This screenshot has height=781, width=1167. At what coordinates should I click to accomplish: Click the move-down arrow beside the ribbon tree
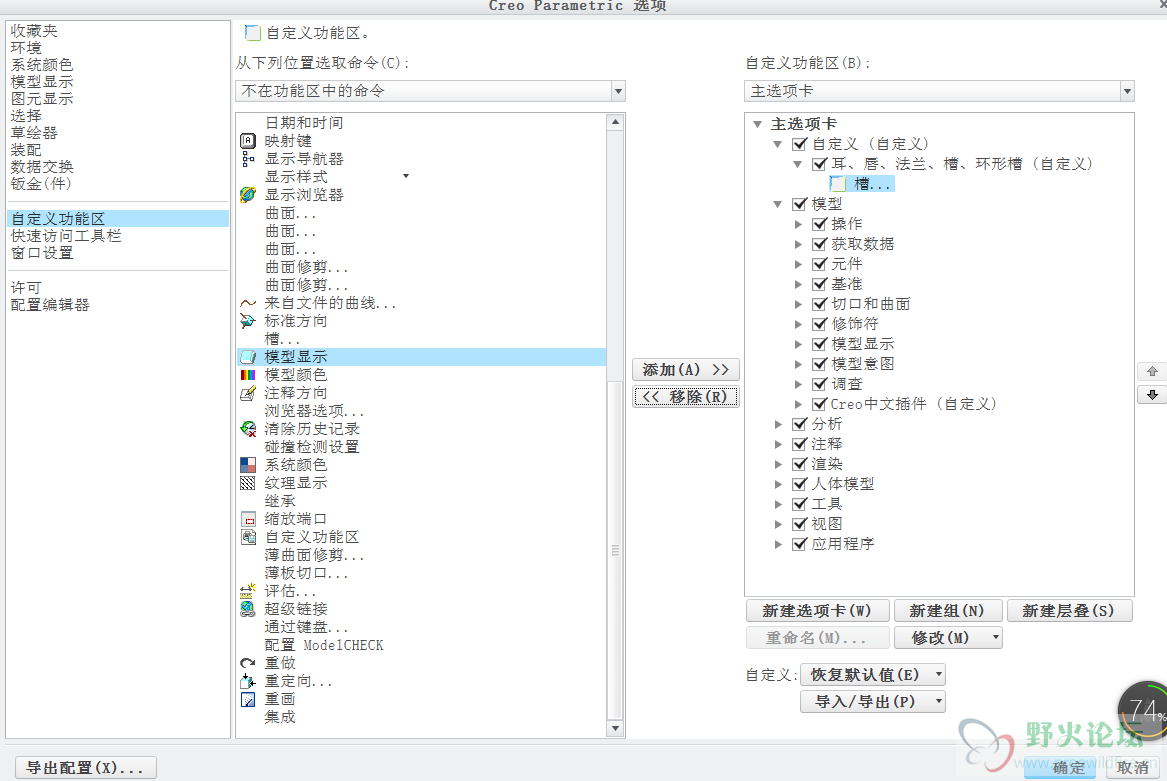(x=1152, y=395)
